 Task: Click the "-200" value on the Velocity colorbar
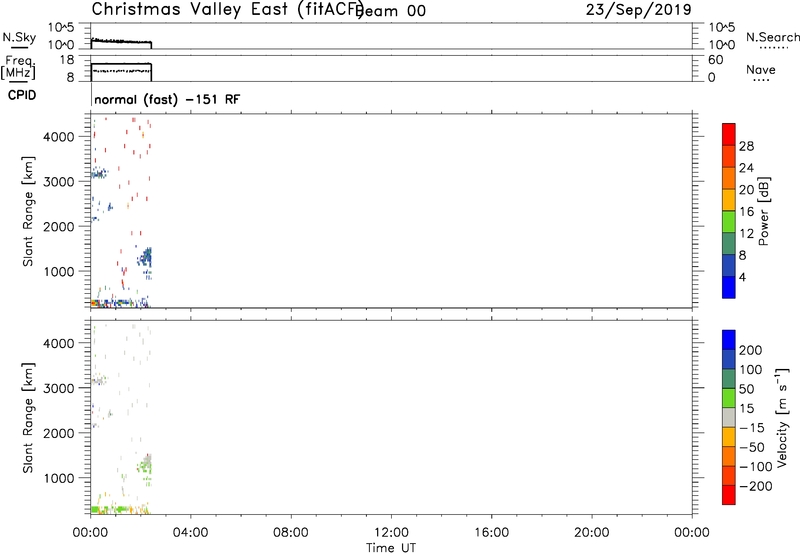(755, 486)
